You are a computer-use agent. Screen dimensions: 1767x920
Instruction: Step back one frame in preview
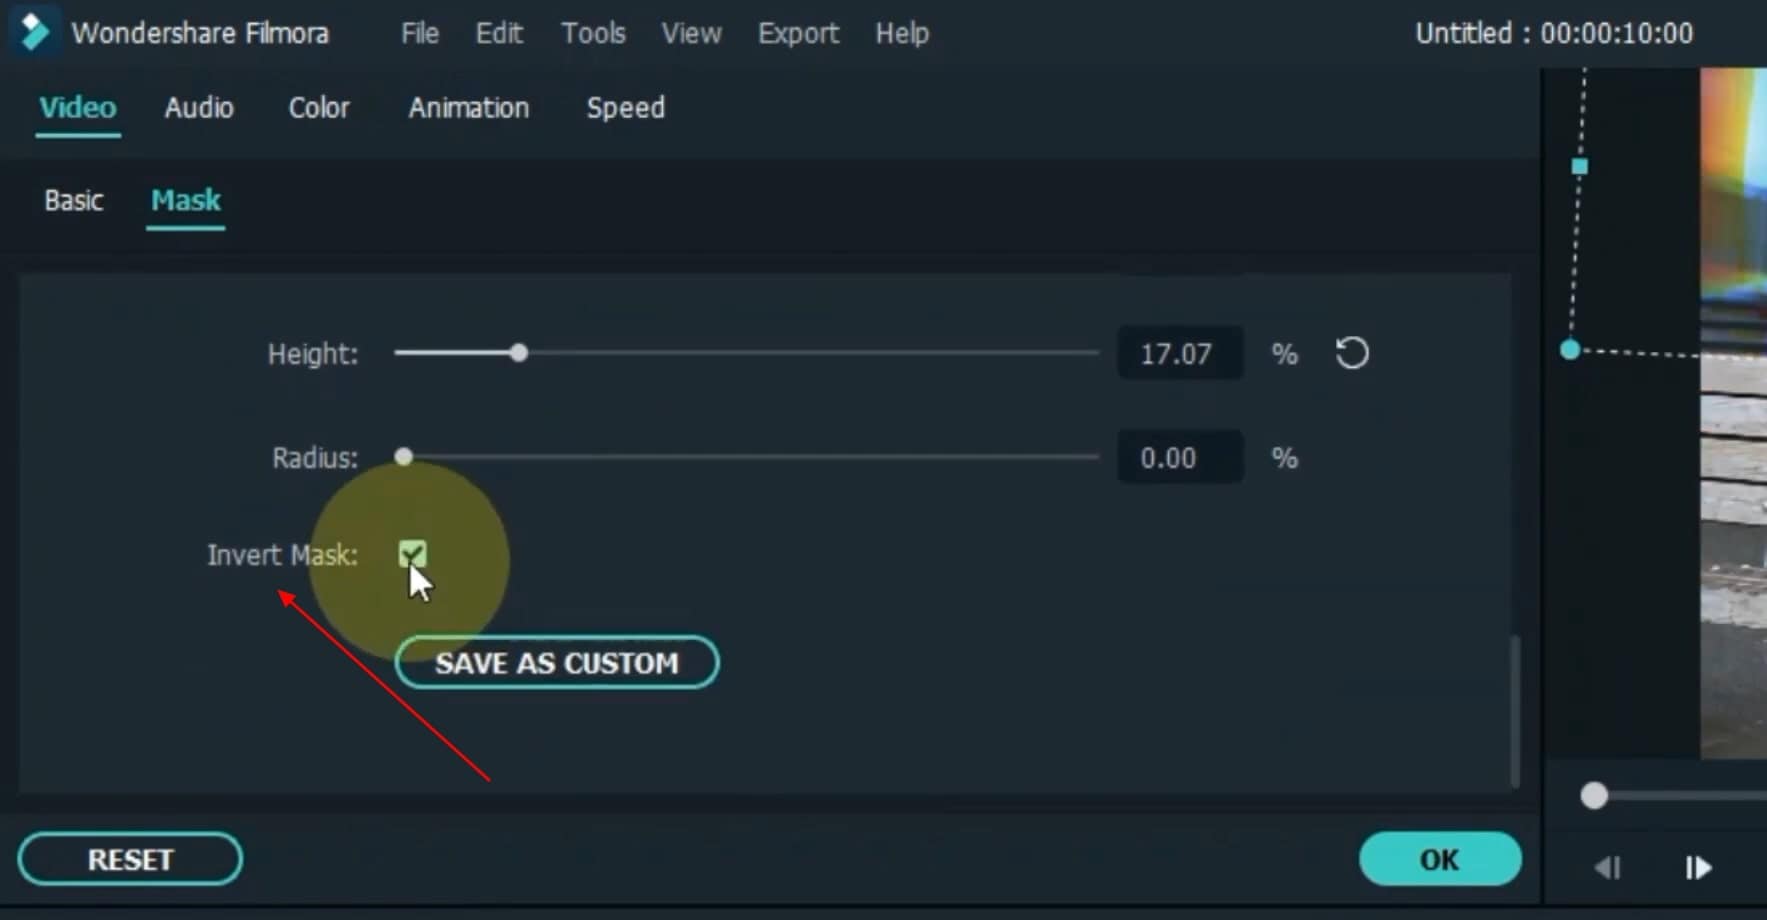[x=1608, y=867]
